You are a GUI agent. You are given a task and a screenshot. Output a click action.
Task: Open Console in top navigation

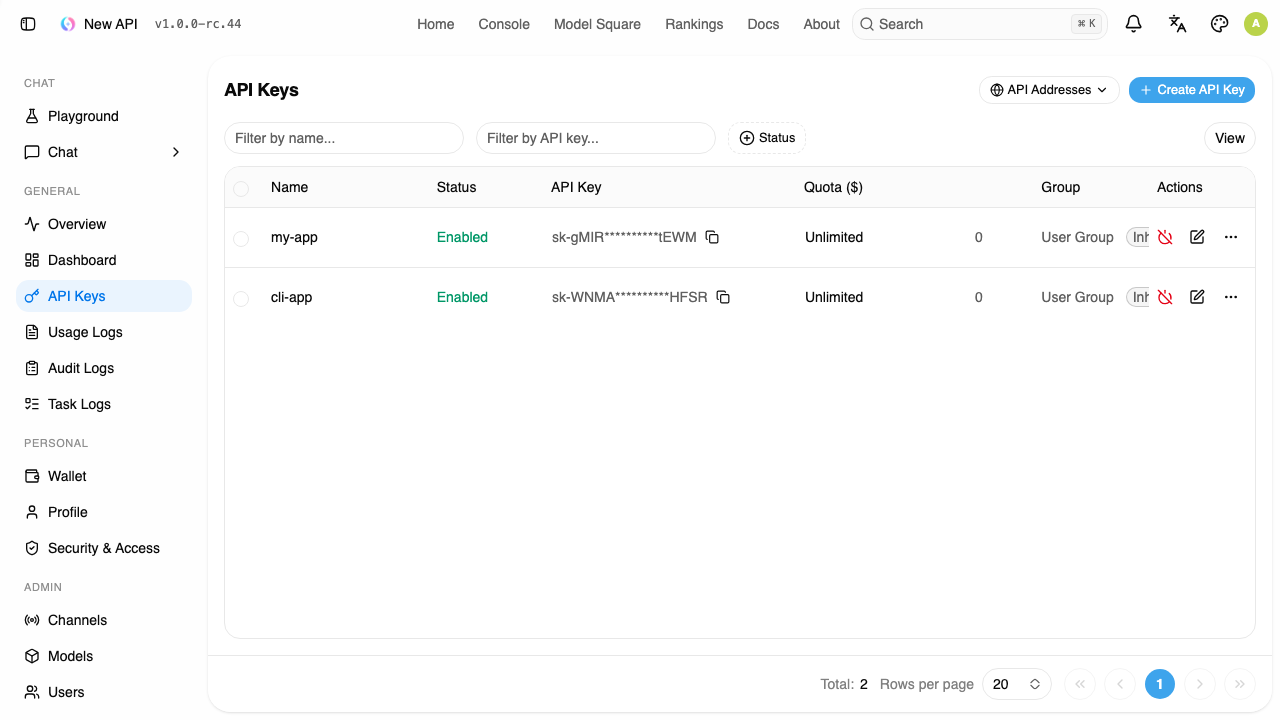(504, 24)
